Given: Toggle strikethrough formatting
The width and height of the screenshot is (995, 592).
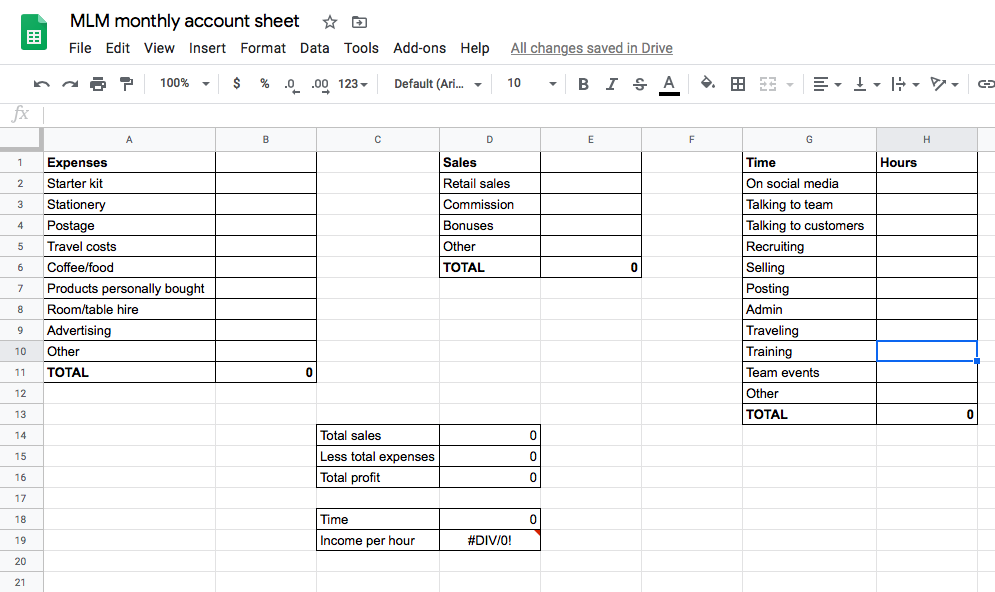Looking at the screenshot, I should pos(640,84).
